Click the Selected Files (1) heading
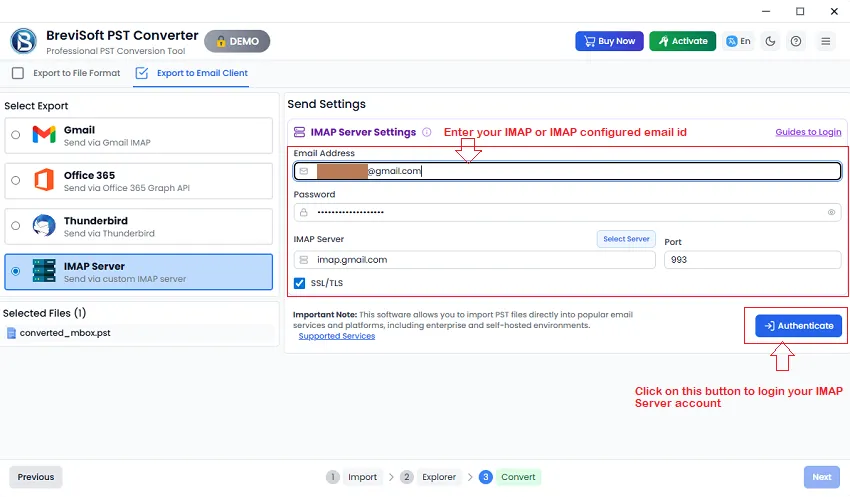850x497 pixels. point(44,313)
